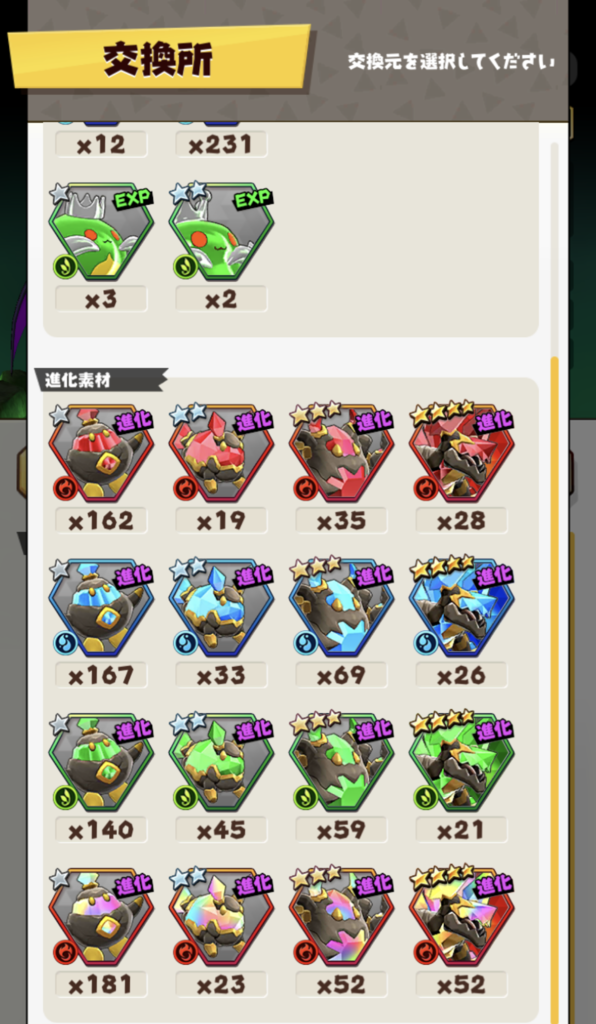Select the 2-star green crystal material x45
Screen dimensions: 596x1024
click(x=221, y=763)
